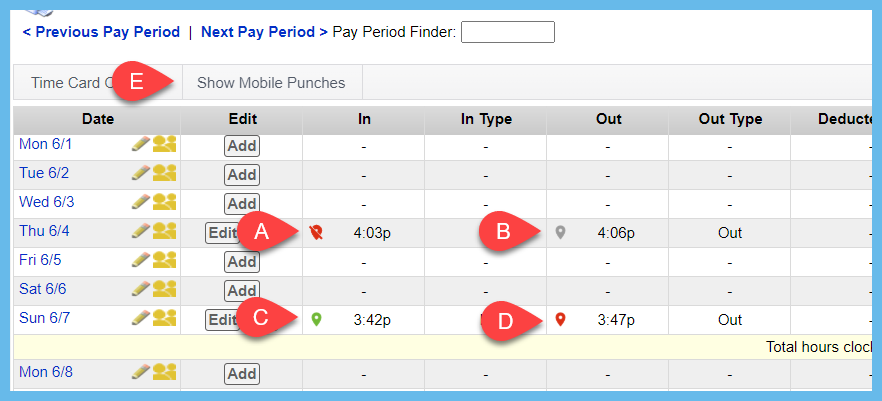Click the yellow people icon for Sun 6/7

click(164, 319)
